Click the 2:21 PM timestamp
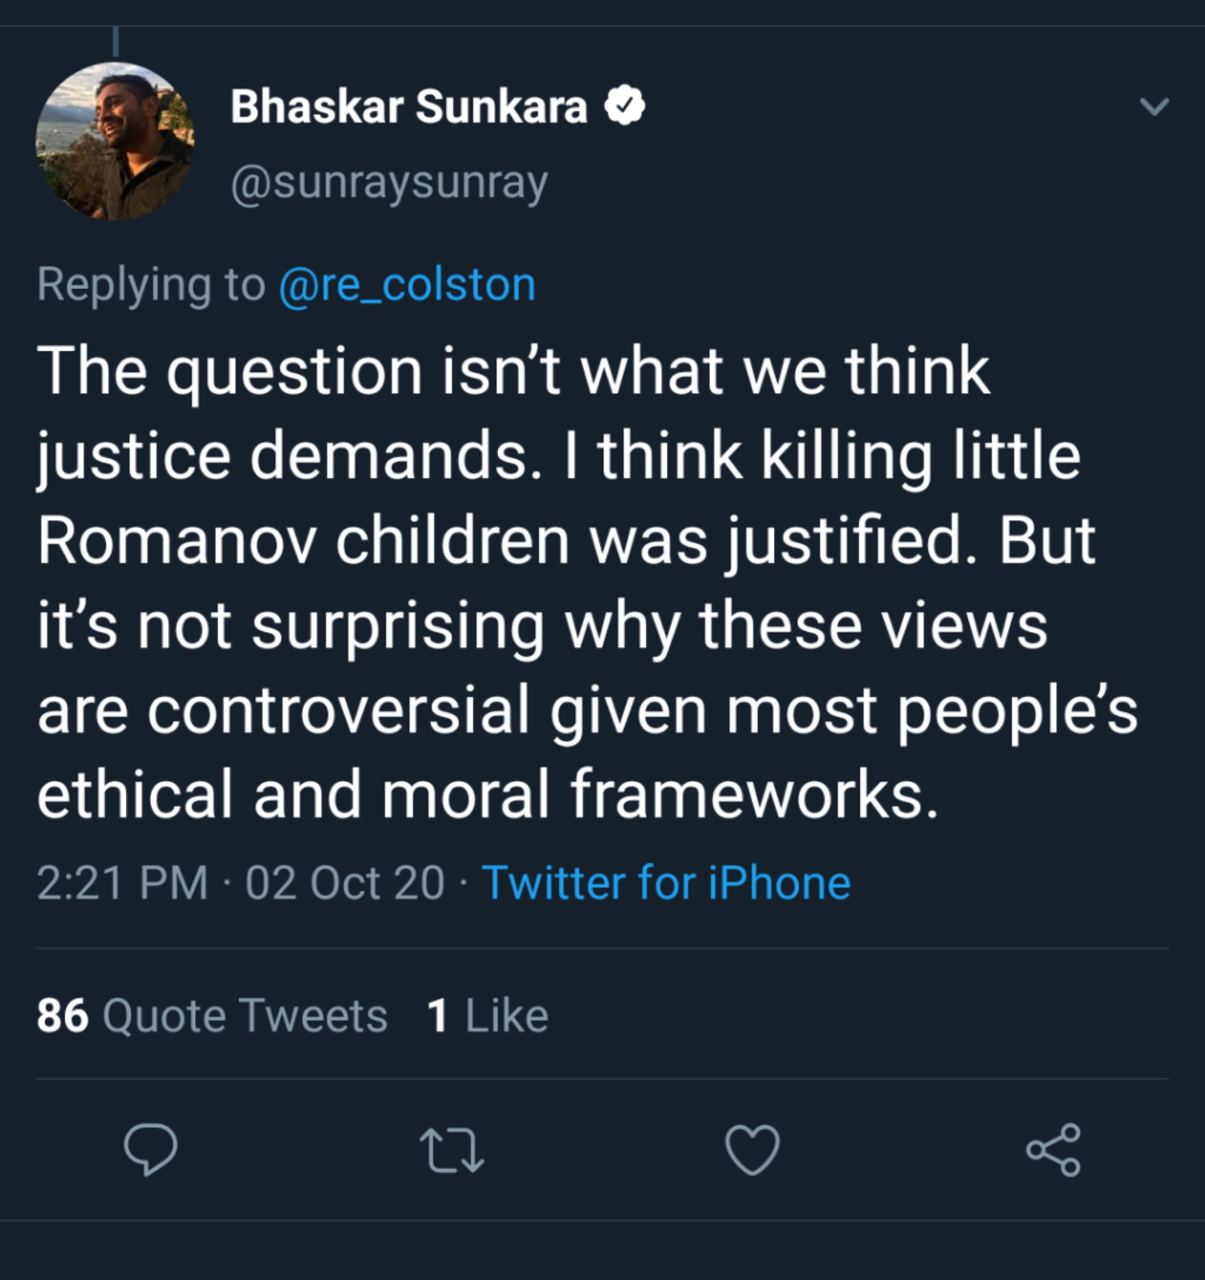This screenshot has width=1205, height=1280. click(122, 883)
